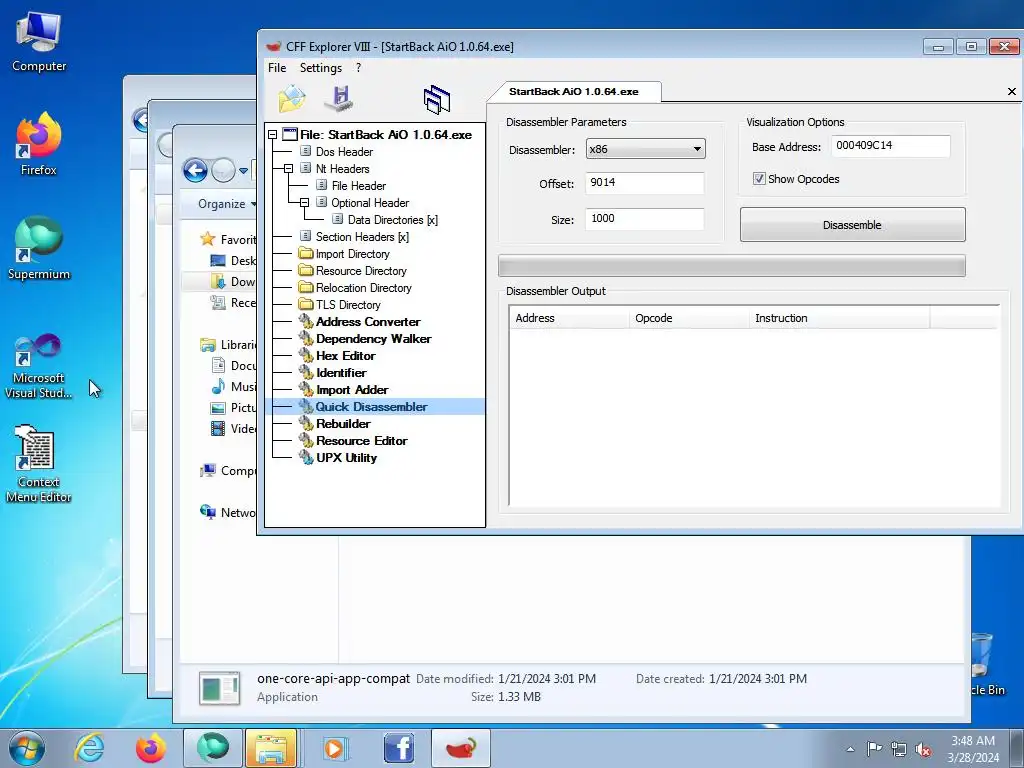Open the Computer desktop icon
Image resolution: width=1024 pixels, height=768 pixels.
point(39,42)
